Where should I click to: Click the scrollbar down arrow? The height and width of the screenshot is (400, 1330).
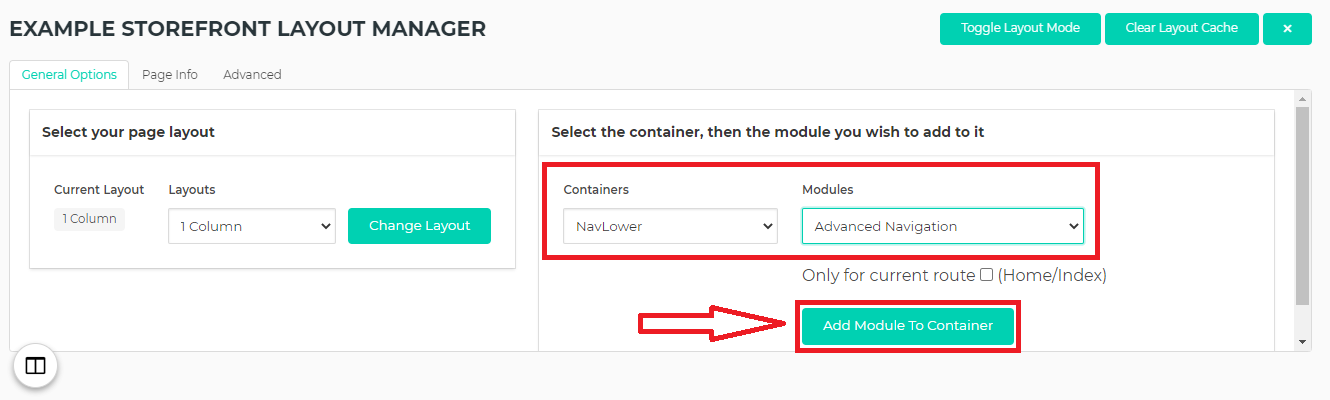(x=1302, y=342)
